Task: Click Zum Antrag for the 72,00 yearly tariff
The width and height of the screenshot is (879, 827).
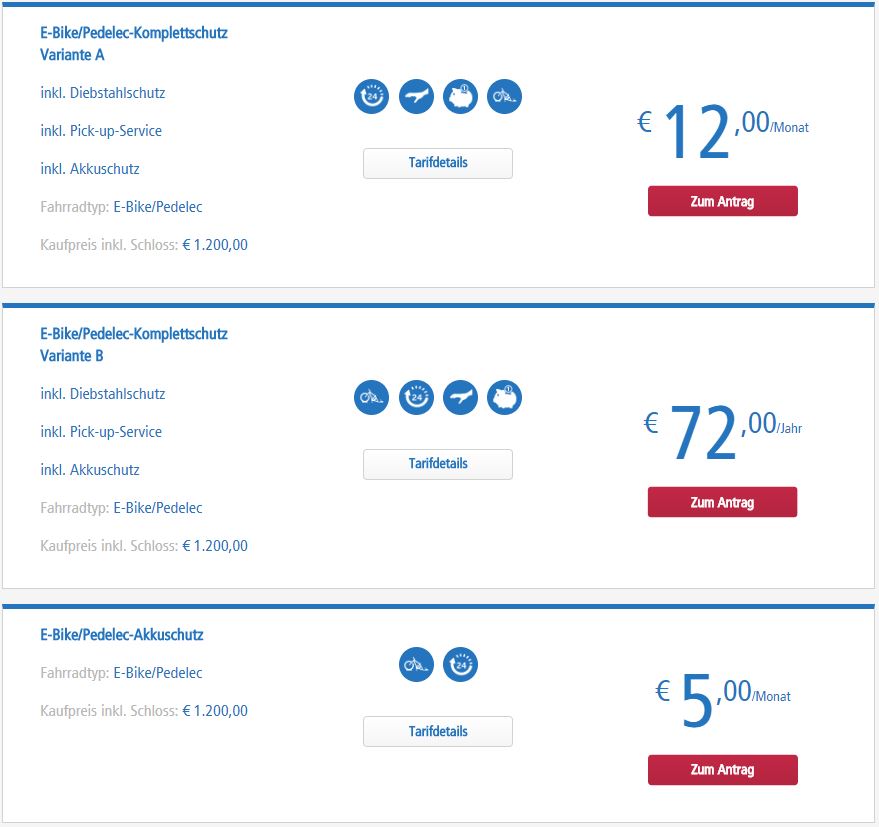Action: click(x=723, y=502)
